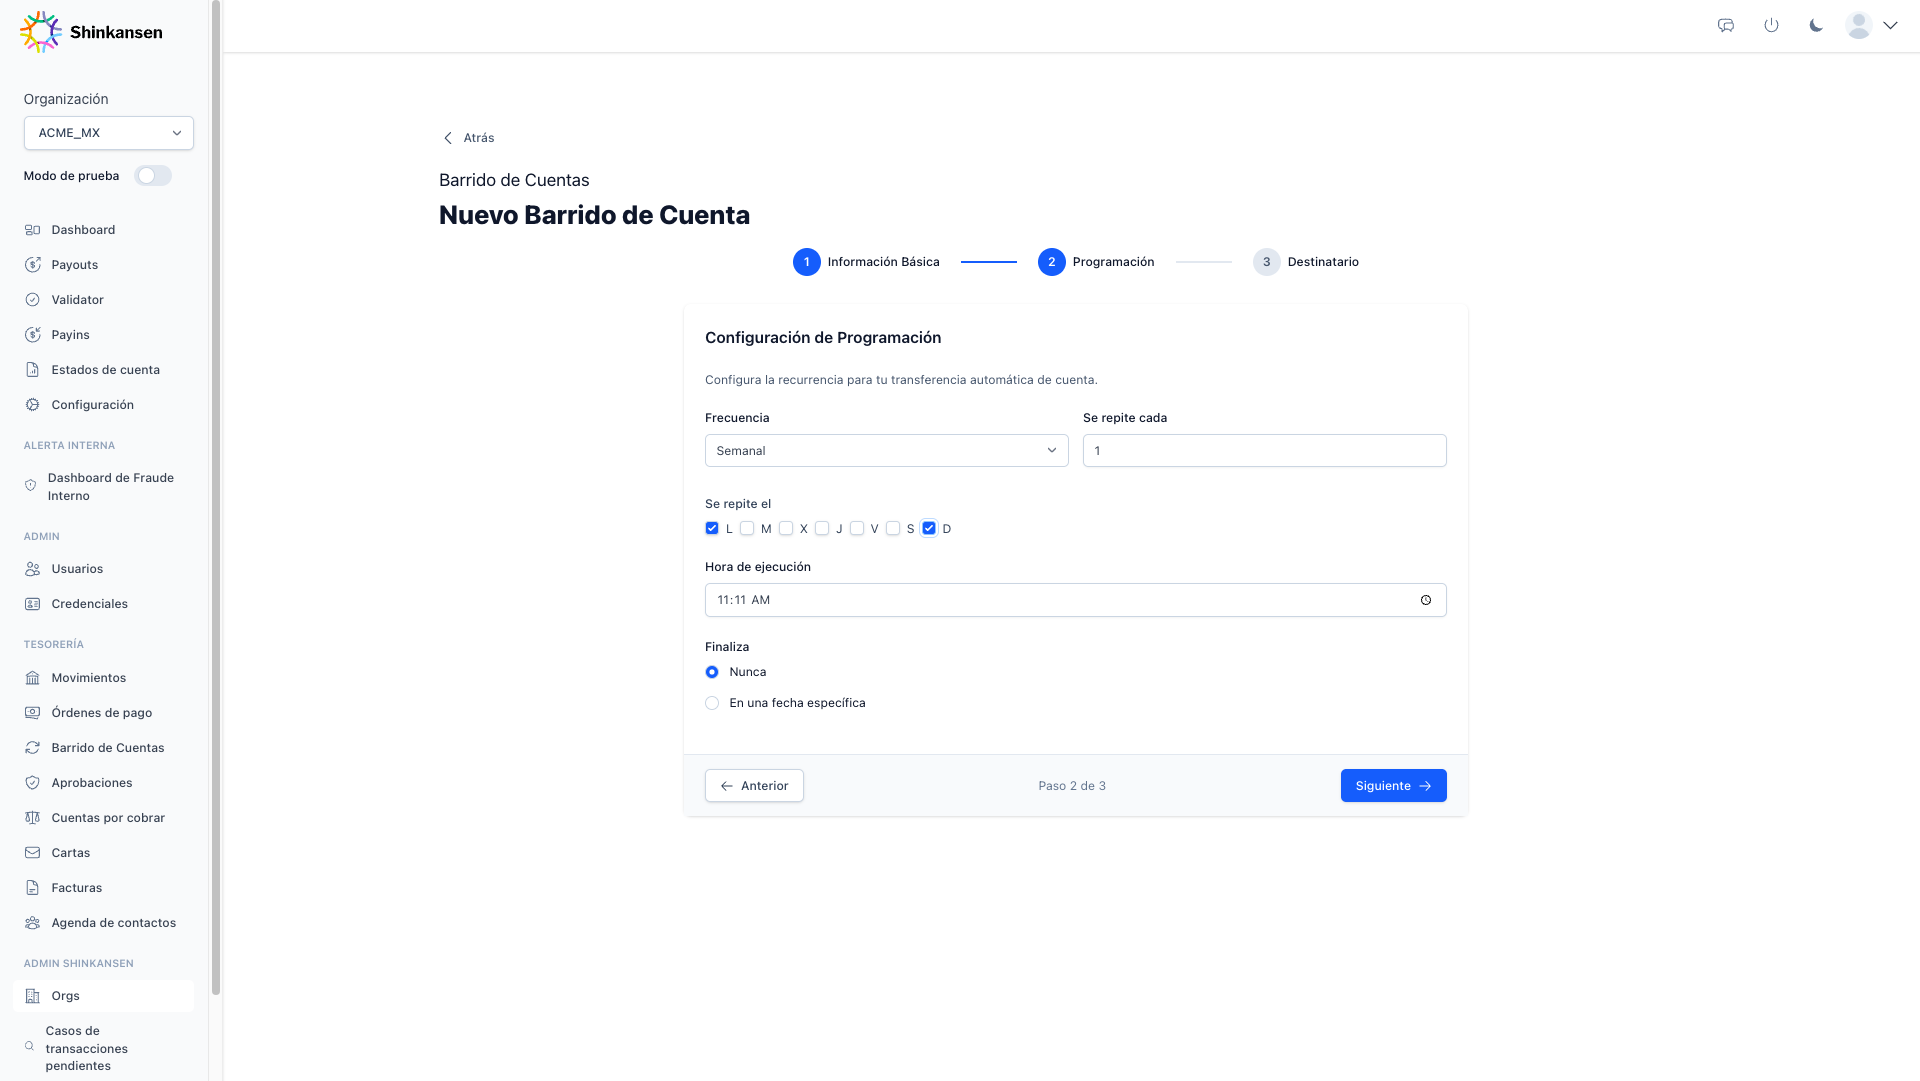Click the Movimientos bank icon
The image size is (1920, 1081).
pyautogui.click(x=32, y=678)
